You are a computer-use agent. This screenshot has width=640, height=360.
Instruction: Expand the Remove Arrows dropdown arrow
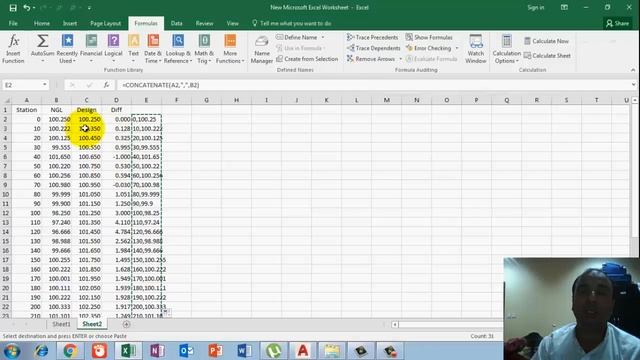(400, 59)
